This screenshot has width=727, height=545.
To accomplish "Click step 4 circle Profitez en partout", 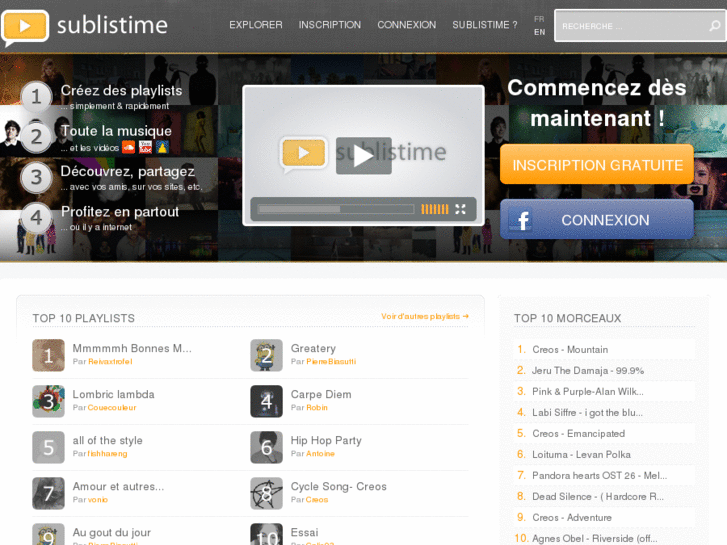I will [36, 218].
